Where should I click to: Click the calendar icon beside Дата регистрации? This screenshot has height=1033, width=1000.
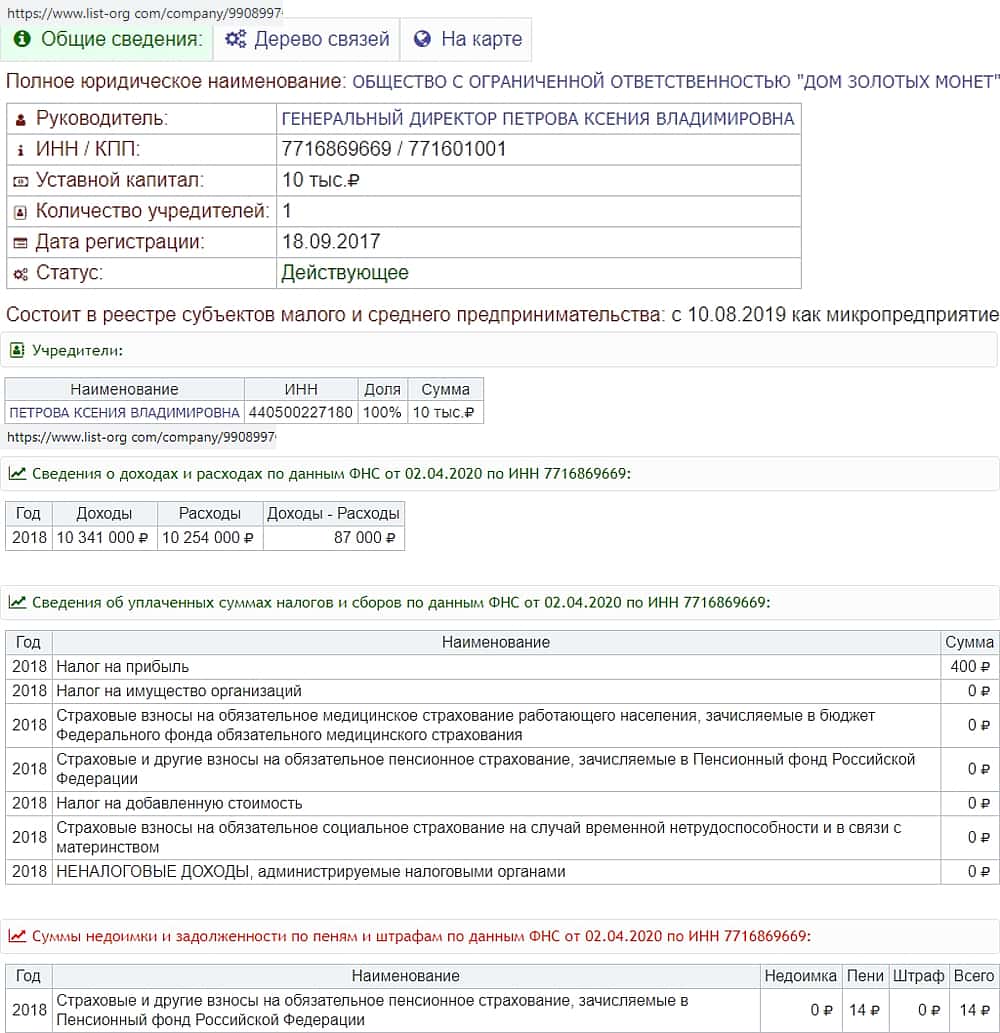click(21, 243)
